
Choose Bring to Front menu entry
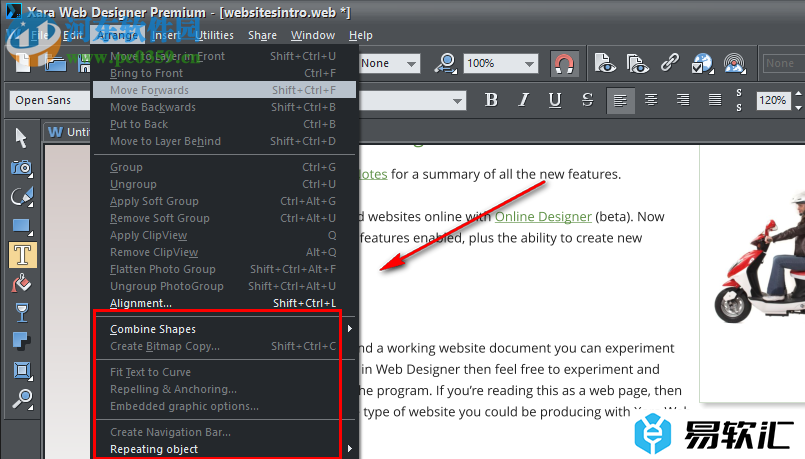pos(224,73)
